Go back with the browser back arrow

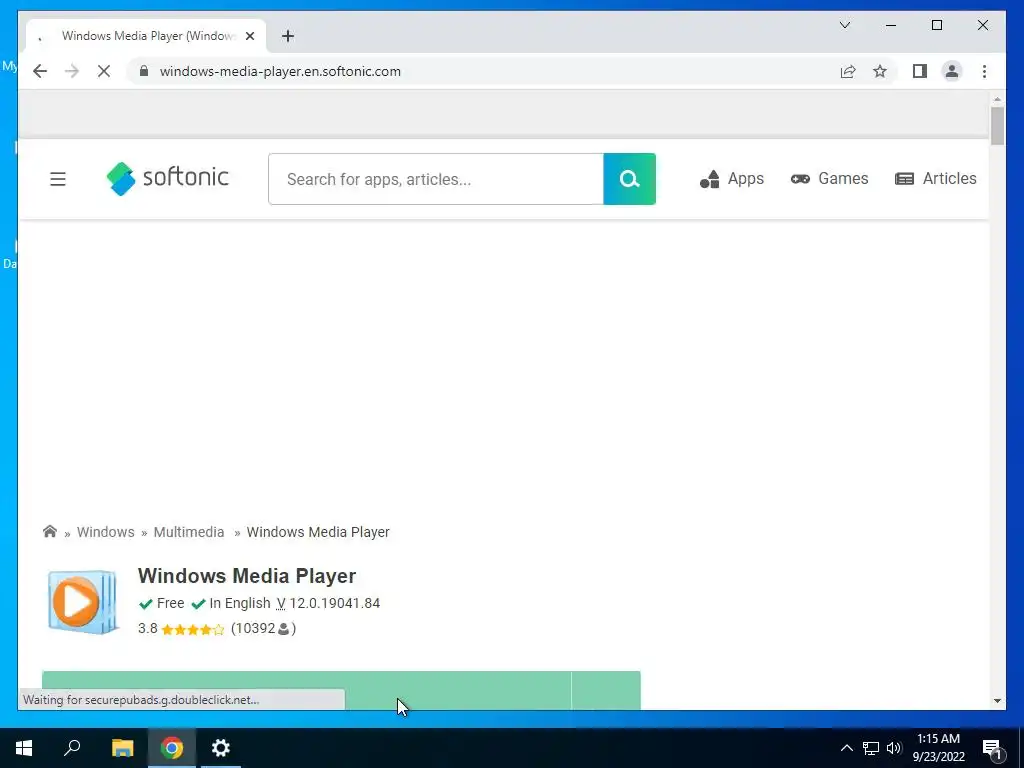(x=40, y=71)
